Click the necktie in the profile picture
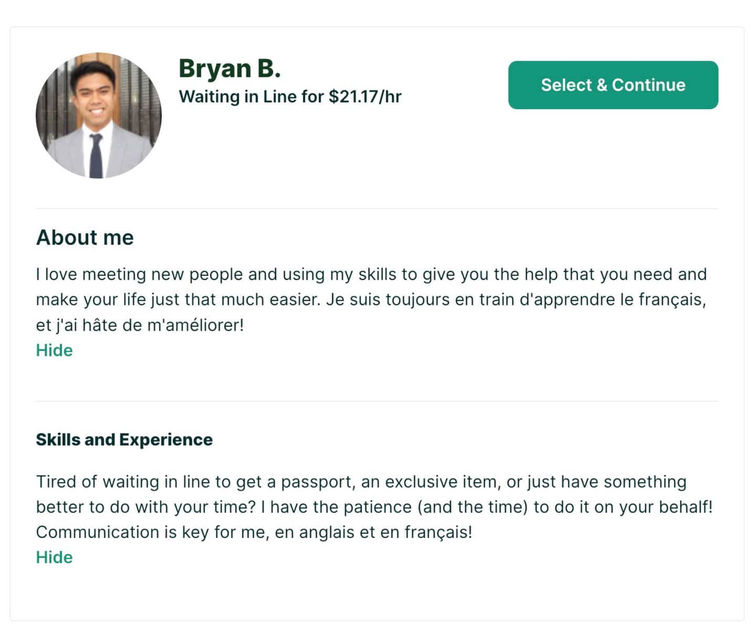This screenshot has height=629, width=750. click(96, 155)
